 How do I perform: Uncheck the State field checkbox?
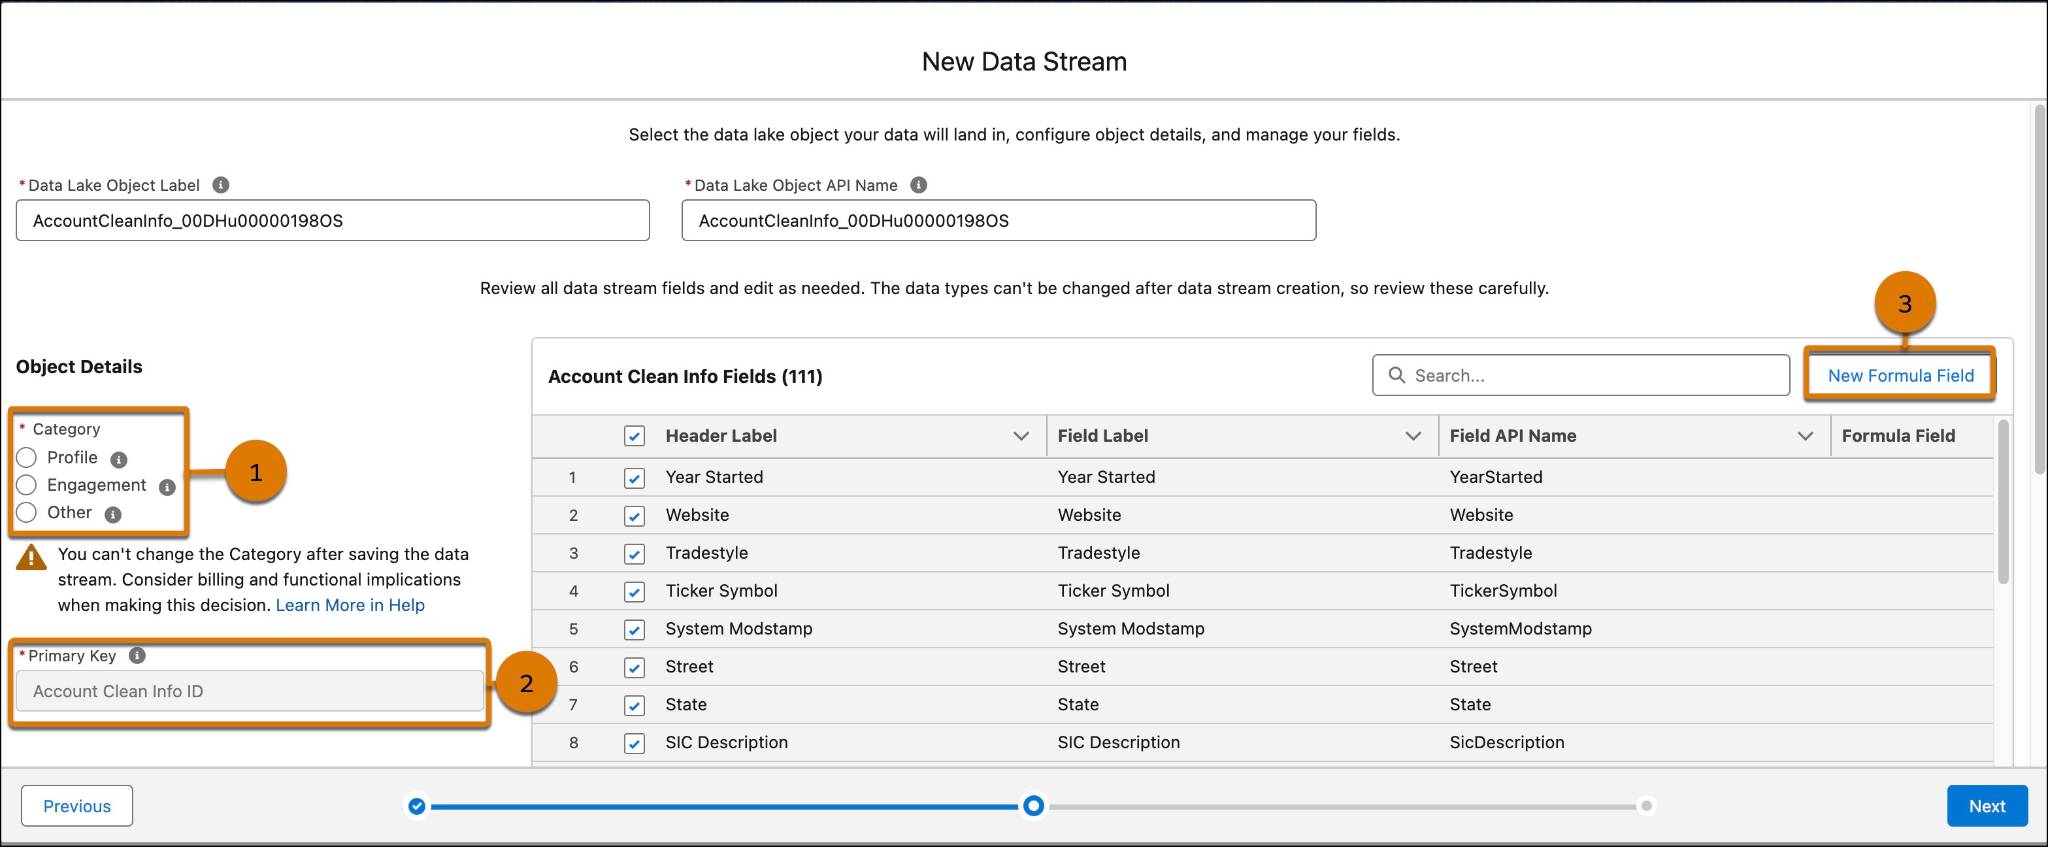(634, 706)
